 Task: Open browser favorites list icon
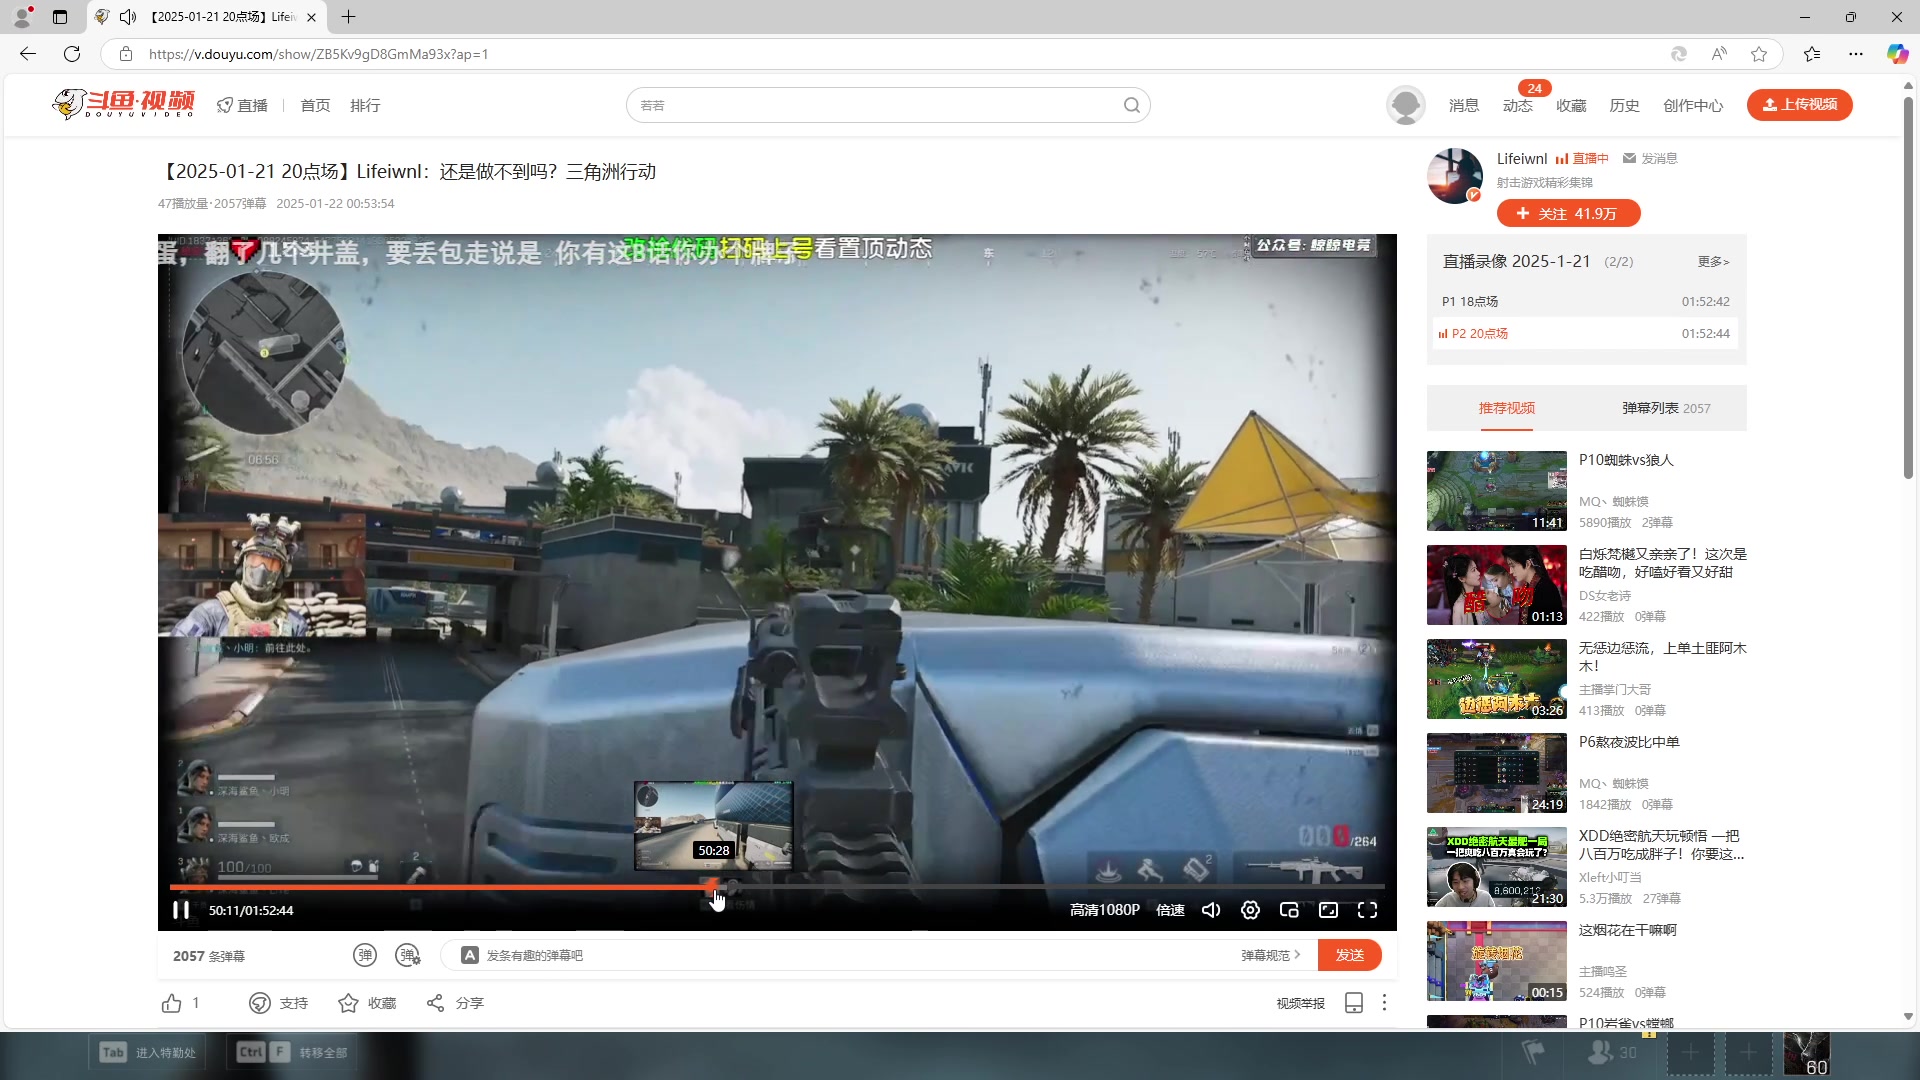coord(1812,54)
